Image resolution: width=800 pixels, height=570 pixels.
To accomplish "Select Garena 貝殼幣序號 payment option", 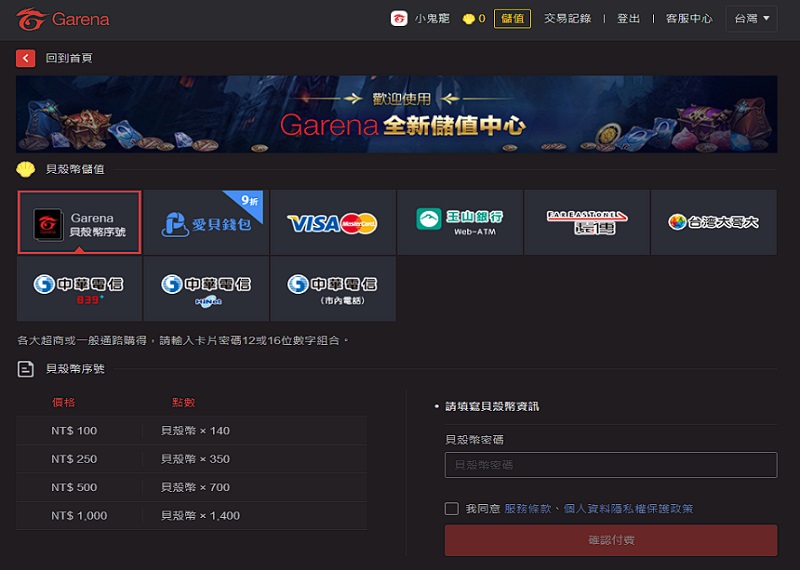I will click(79, 223).
